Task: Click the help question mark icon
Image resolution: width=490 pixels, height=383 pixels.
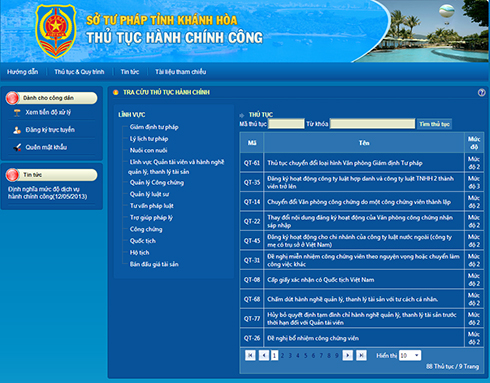Action: coord(481,93)
